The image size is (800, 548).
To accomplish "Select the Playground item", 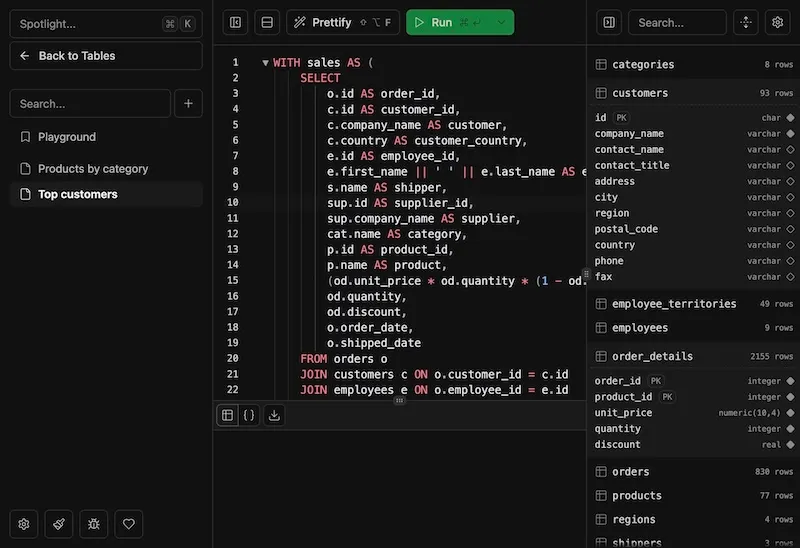I will 67,137.
